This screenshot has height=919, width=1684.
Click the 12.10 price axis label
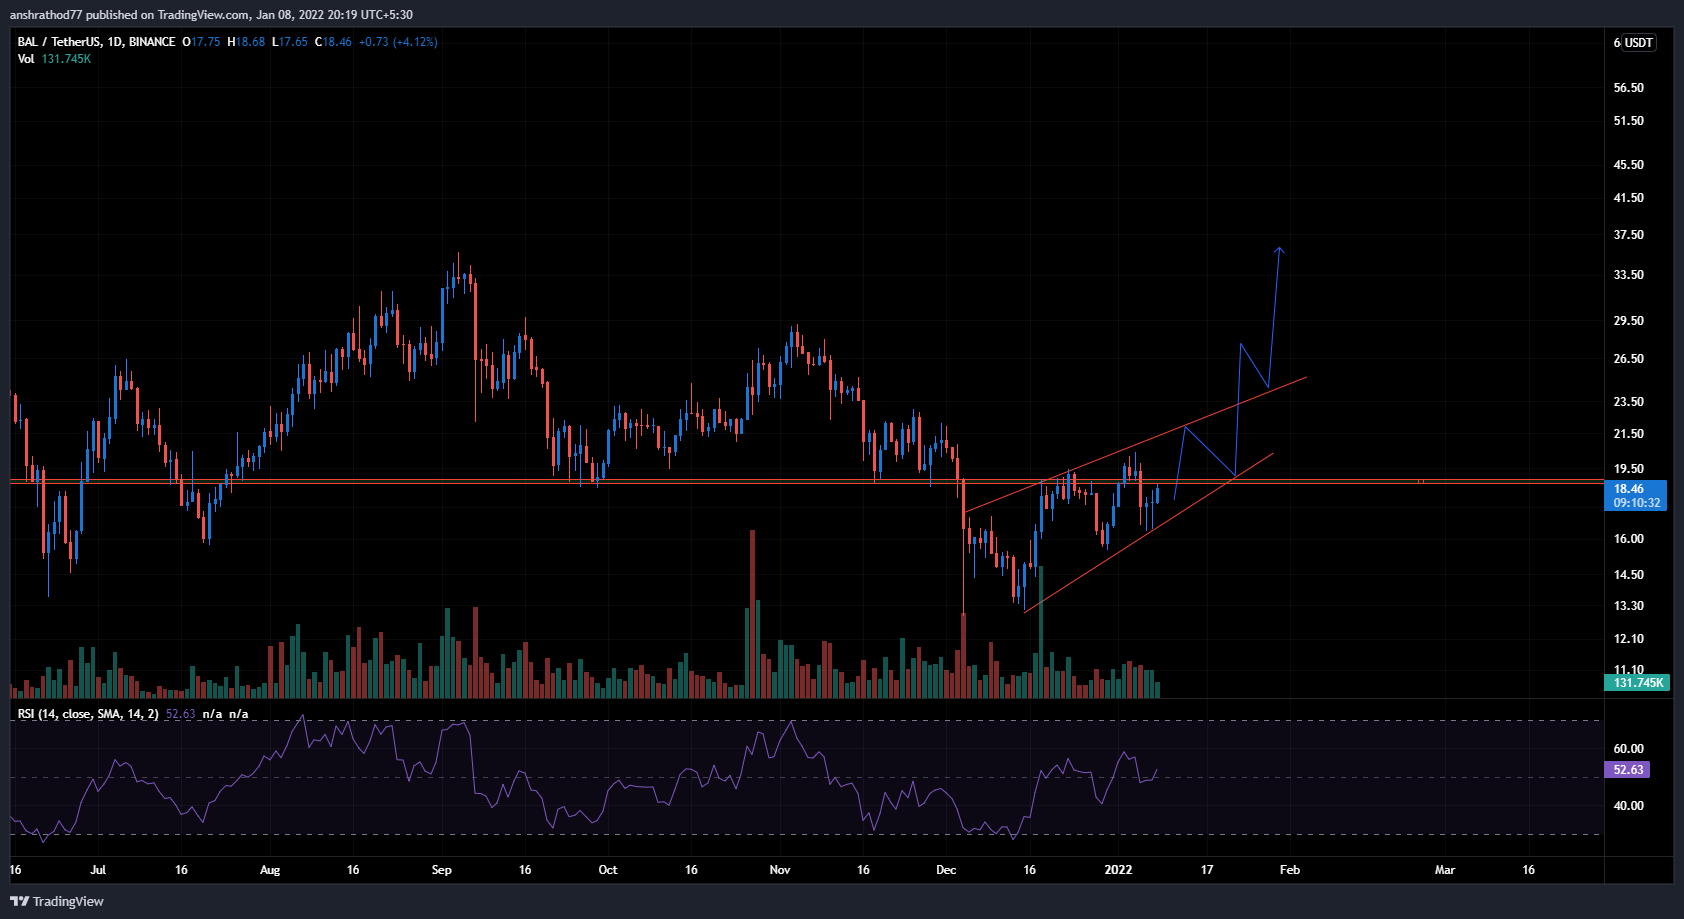pyautogui.click(x=1628, y=639)
